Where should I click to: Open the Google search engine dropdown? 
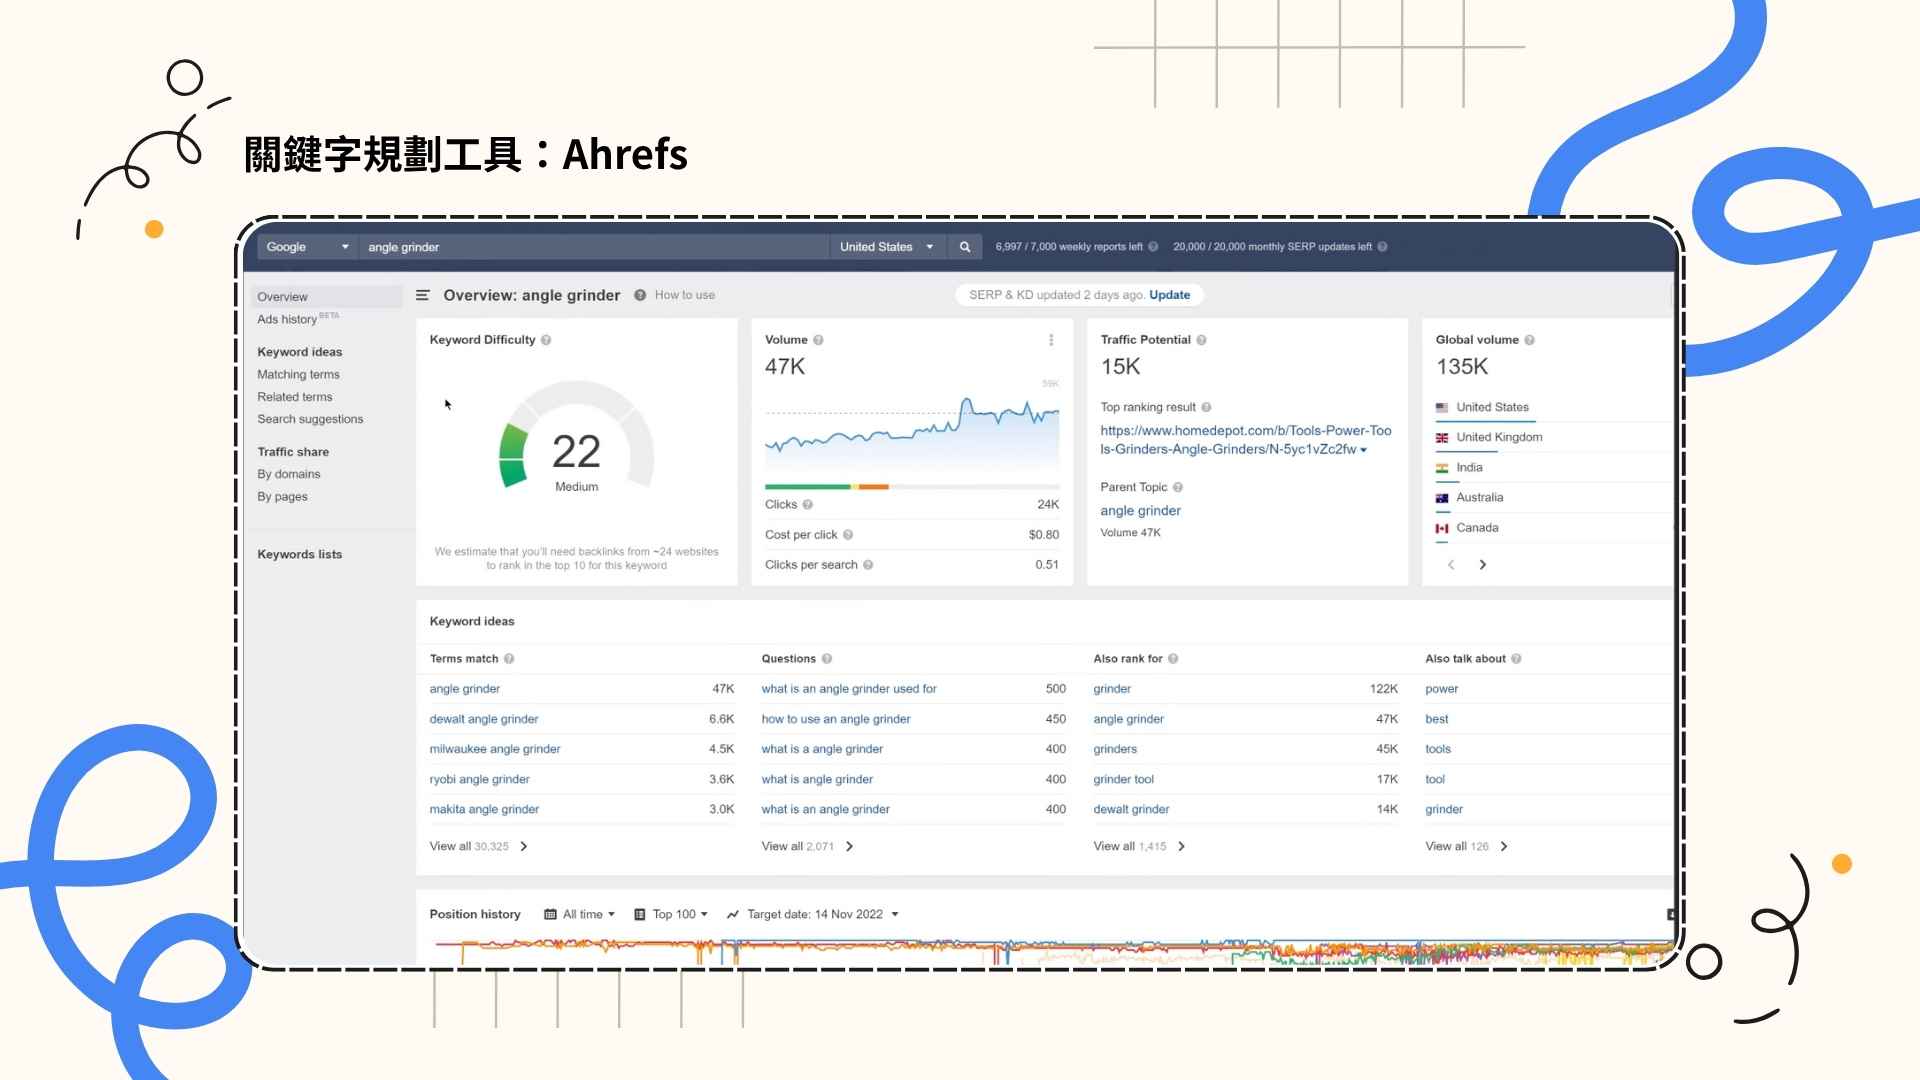pyautogui.click(x=308, y=247)
